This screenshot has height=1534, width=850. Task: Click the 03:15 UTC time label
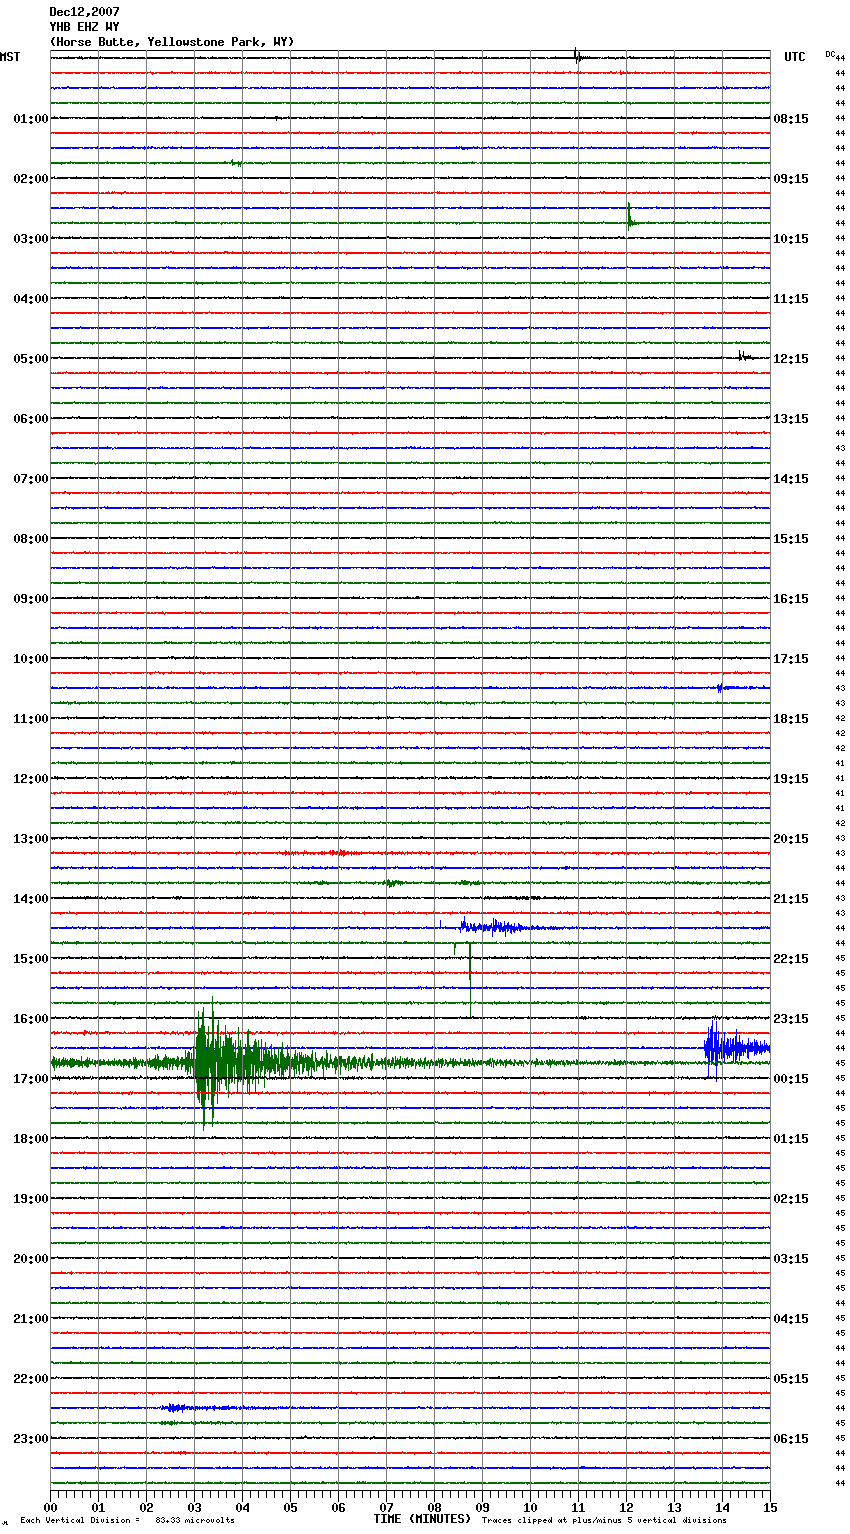[791, 1259]
